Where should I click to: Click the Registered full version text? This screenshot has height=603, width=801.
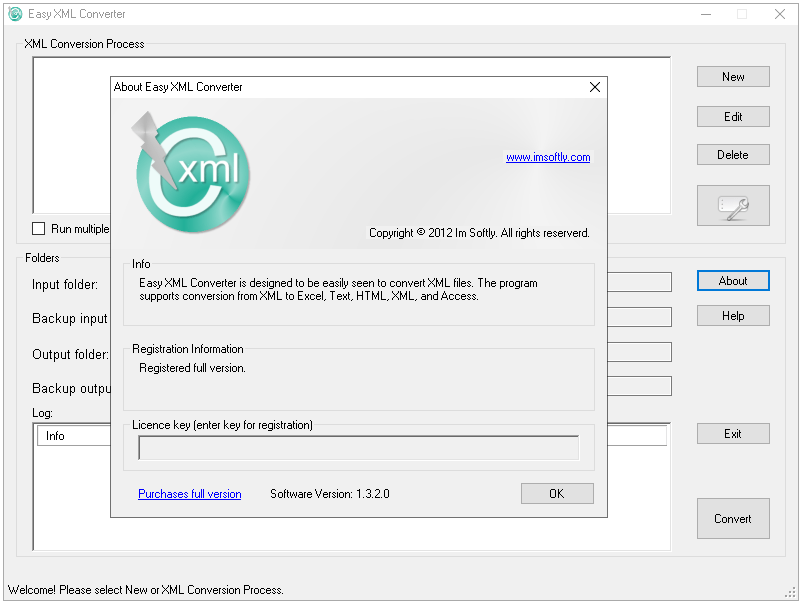(192, 368)
